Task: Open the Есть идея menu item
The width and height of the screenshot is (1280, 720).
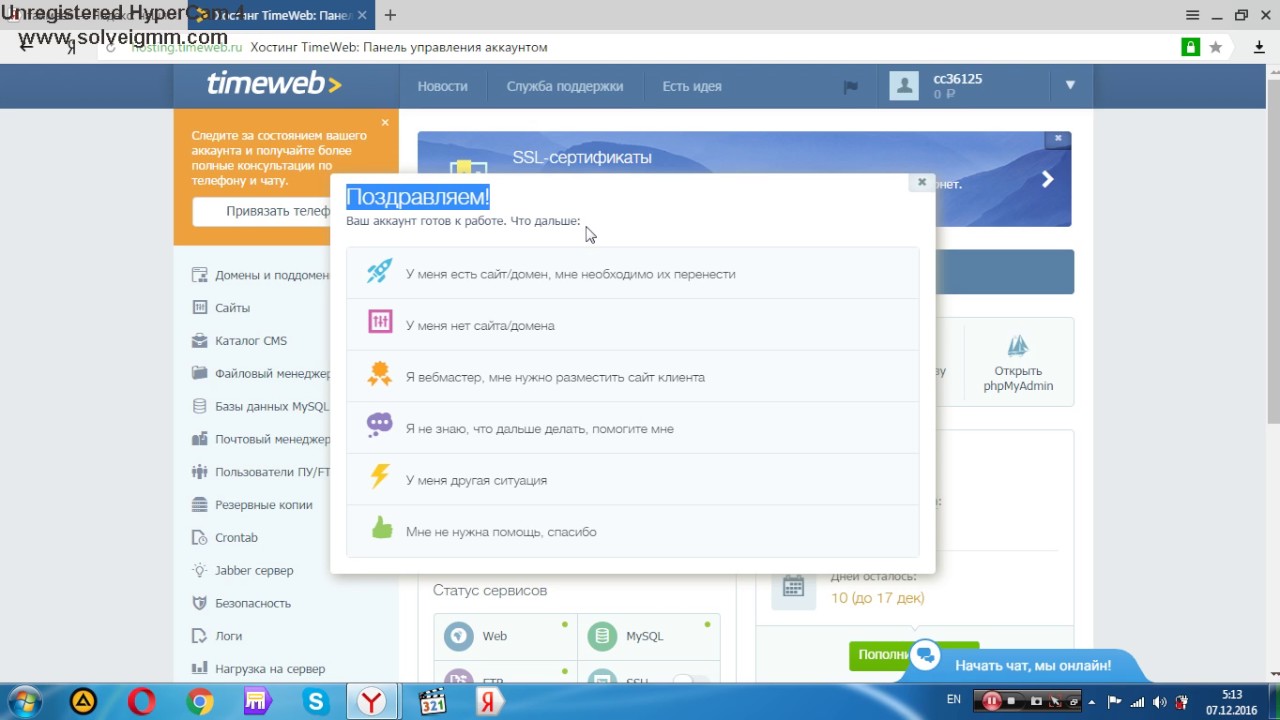Action: click(692, 86)
